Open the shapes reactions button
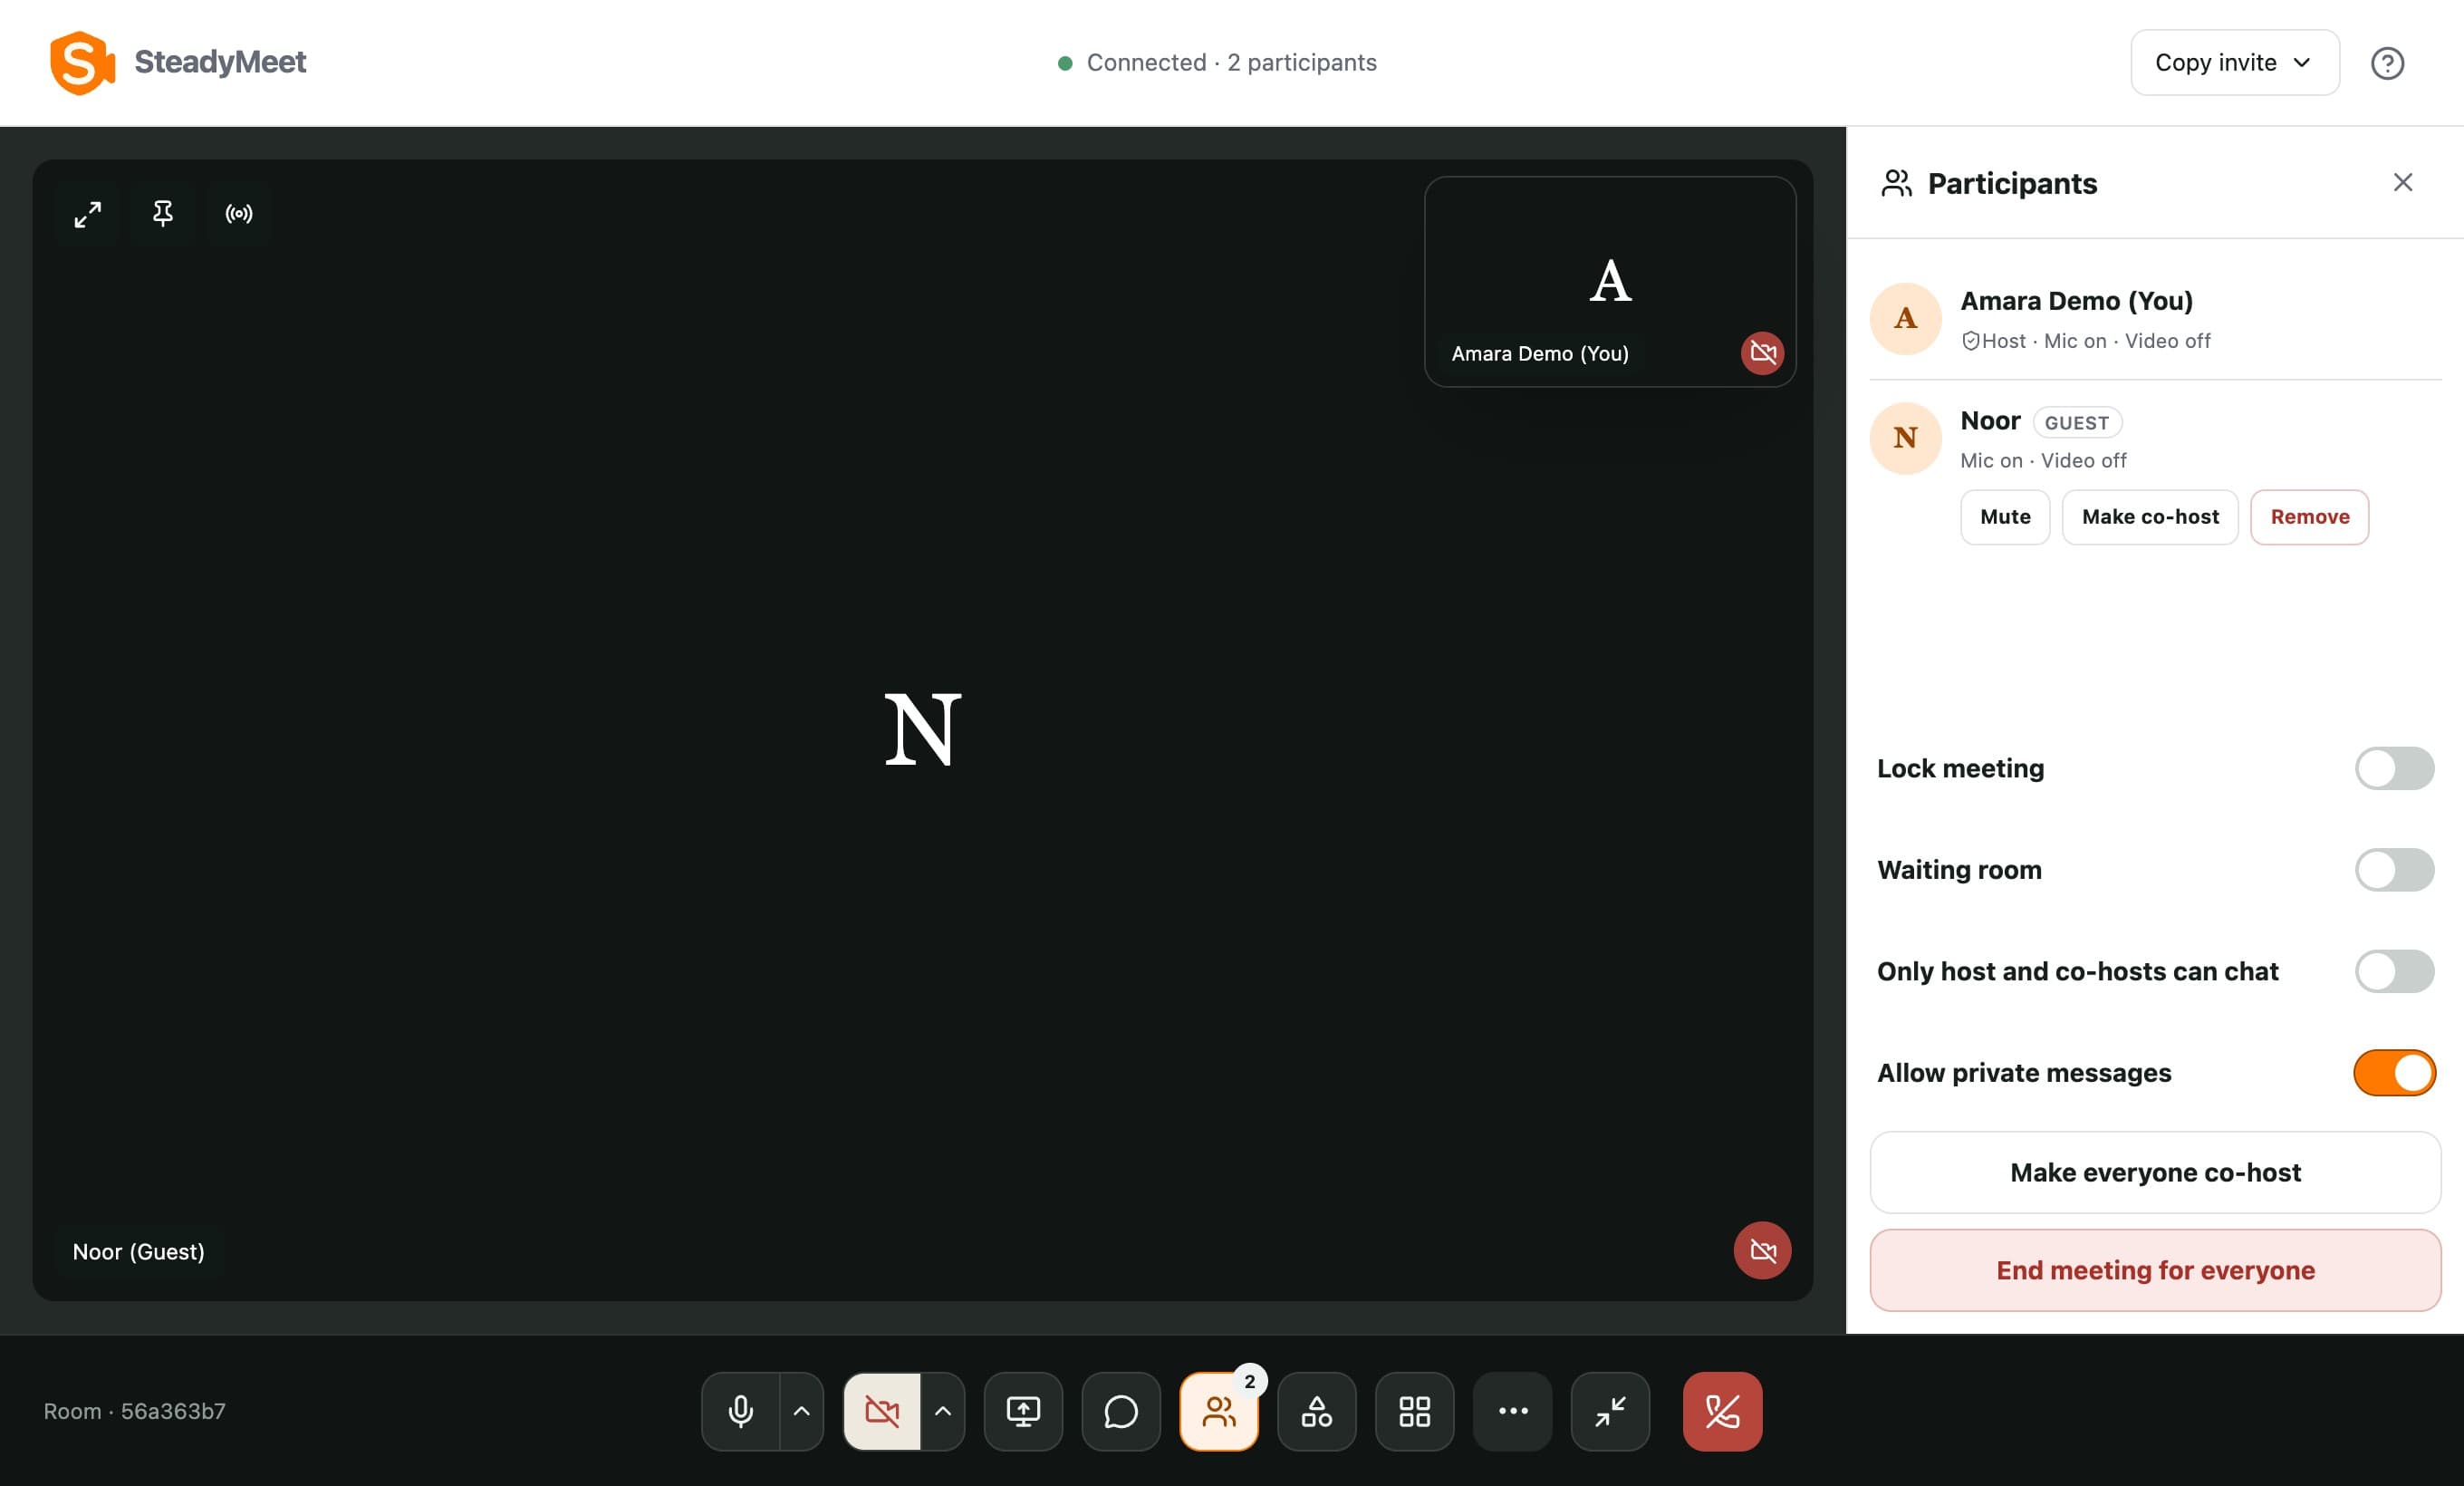Image resolution: width=2464 pixels, height=1486 pixels. pyautogui.click(x=1317, y=1411)
